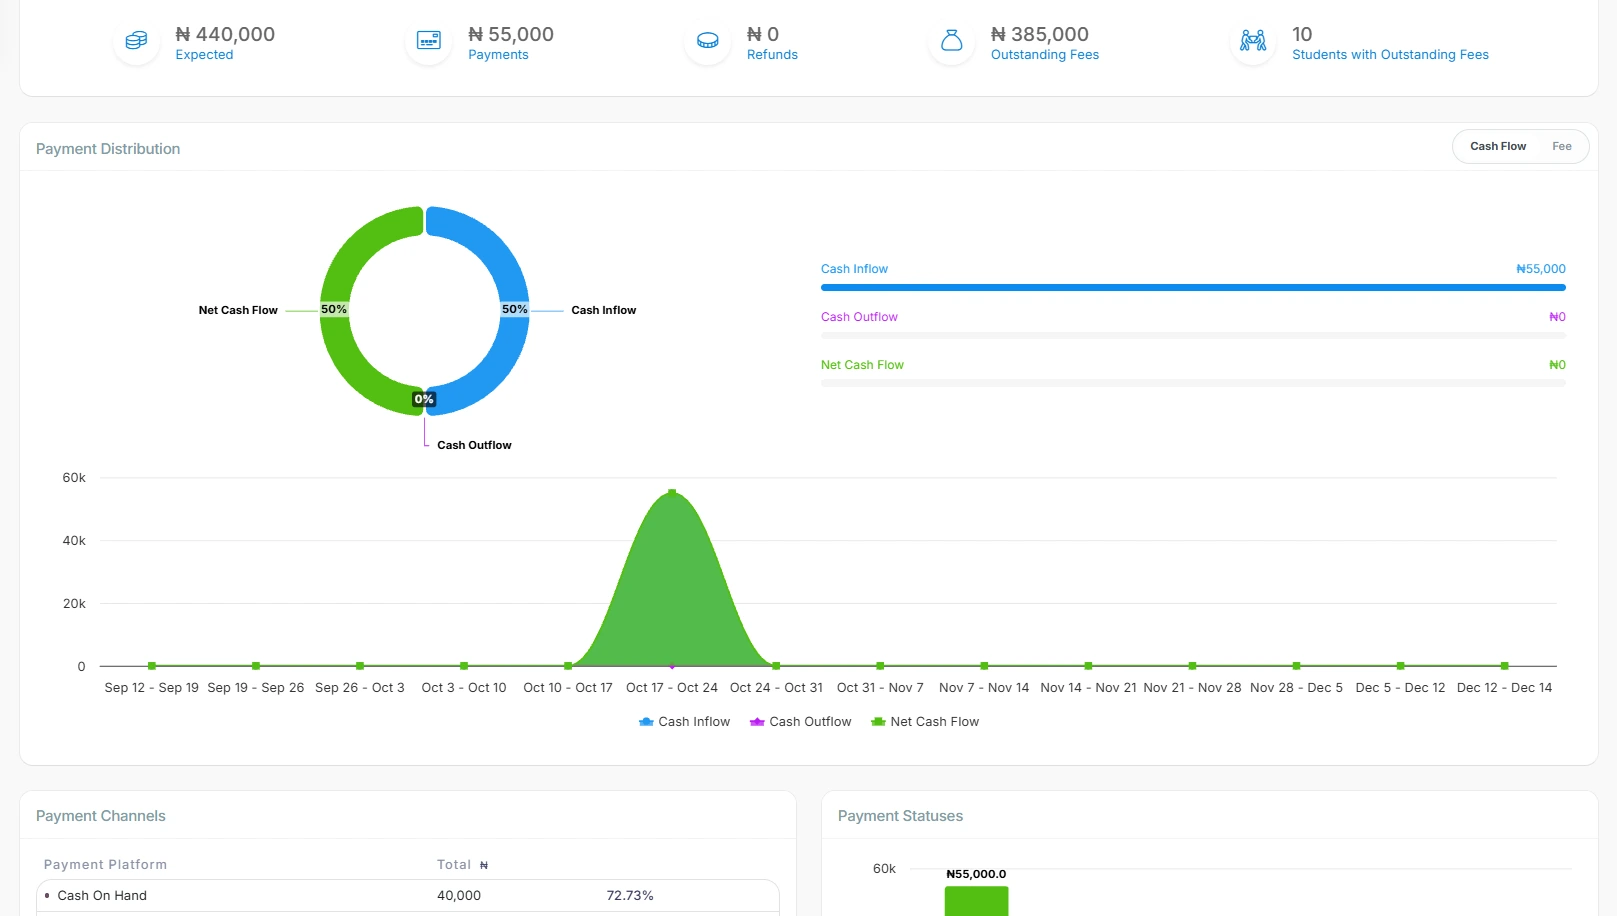Click the Sep 12 - Sep 19 data point
The image size is (1617, 916).
pyautogui.click(x=152, y=666)
